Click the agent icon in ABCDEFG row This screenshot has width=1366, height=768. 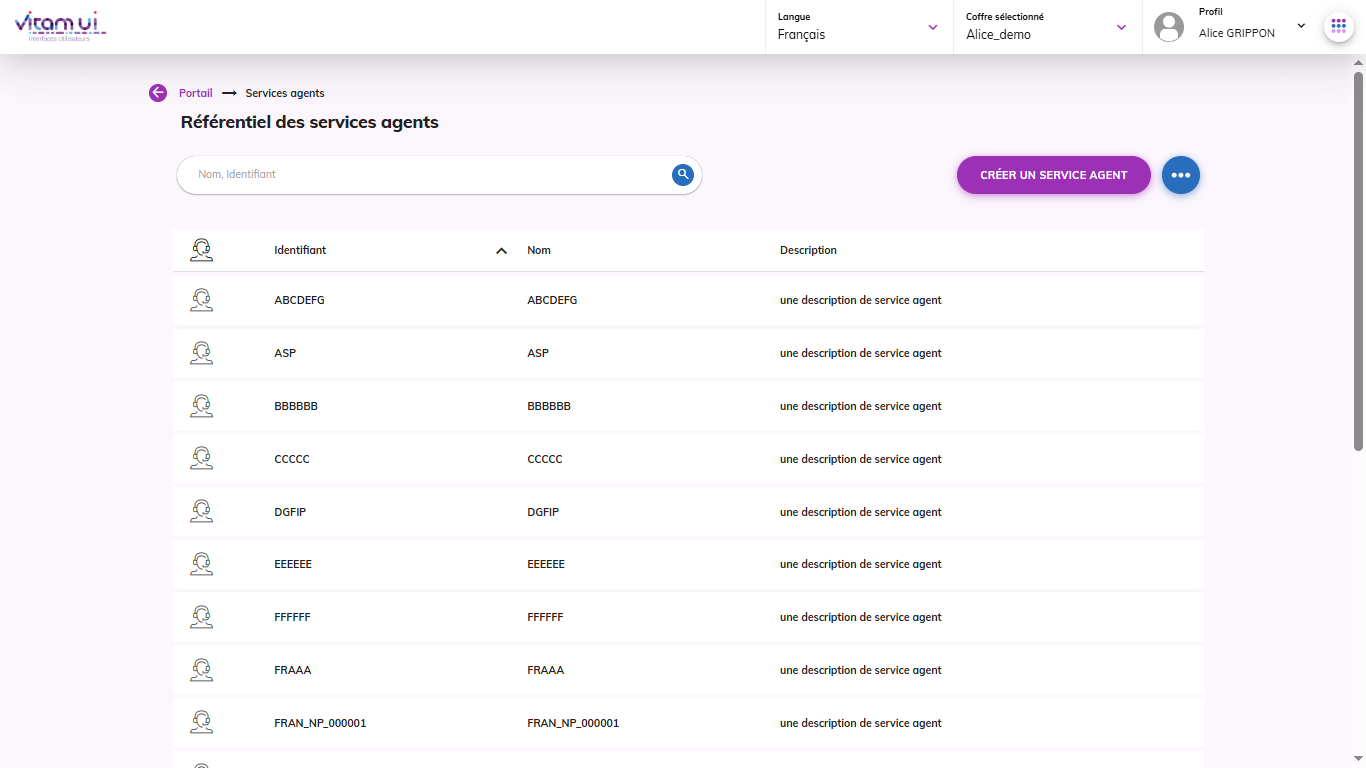(201, 300)
